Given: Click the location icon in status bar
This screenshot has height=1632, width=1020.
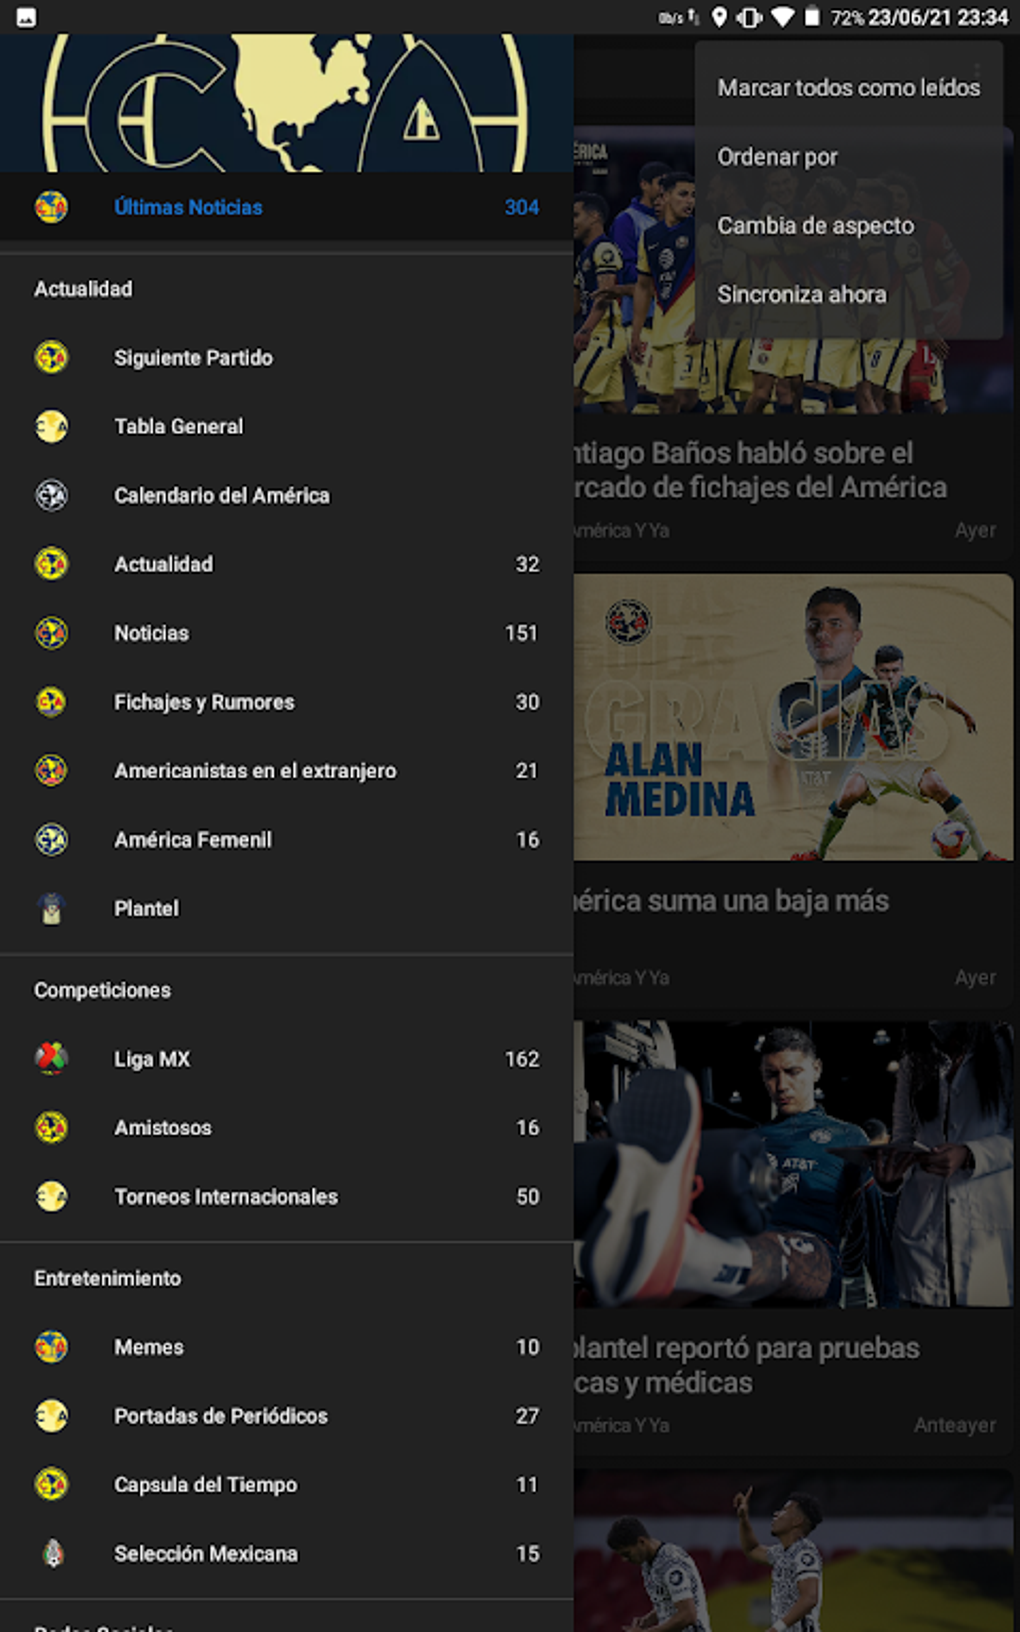Looking at the screenshot, I should coord(719,17).
